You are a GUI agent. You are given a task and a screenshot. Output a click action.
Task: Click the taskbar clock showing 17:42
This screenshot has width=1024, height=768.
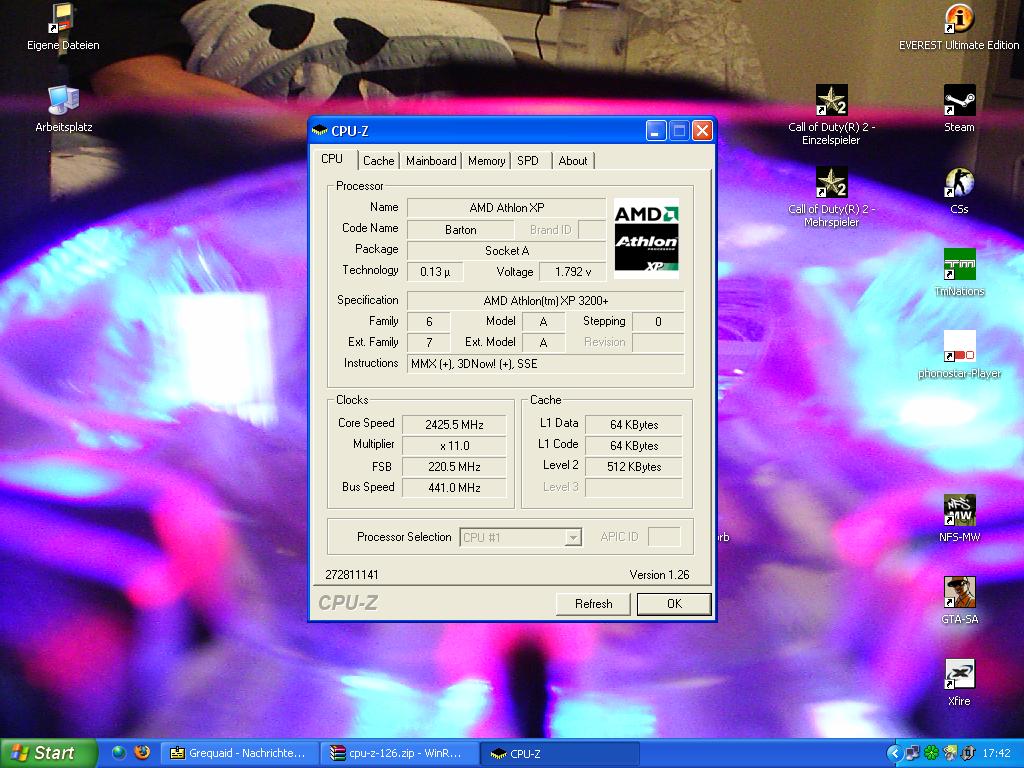[997, 753]
